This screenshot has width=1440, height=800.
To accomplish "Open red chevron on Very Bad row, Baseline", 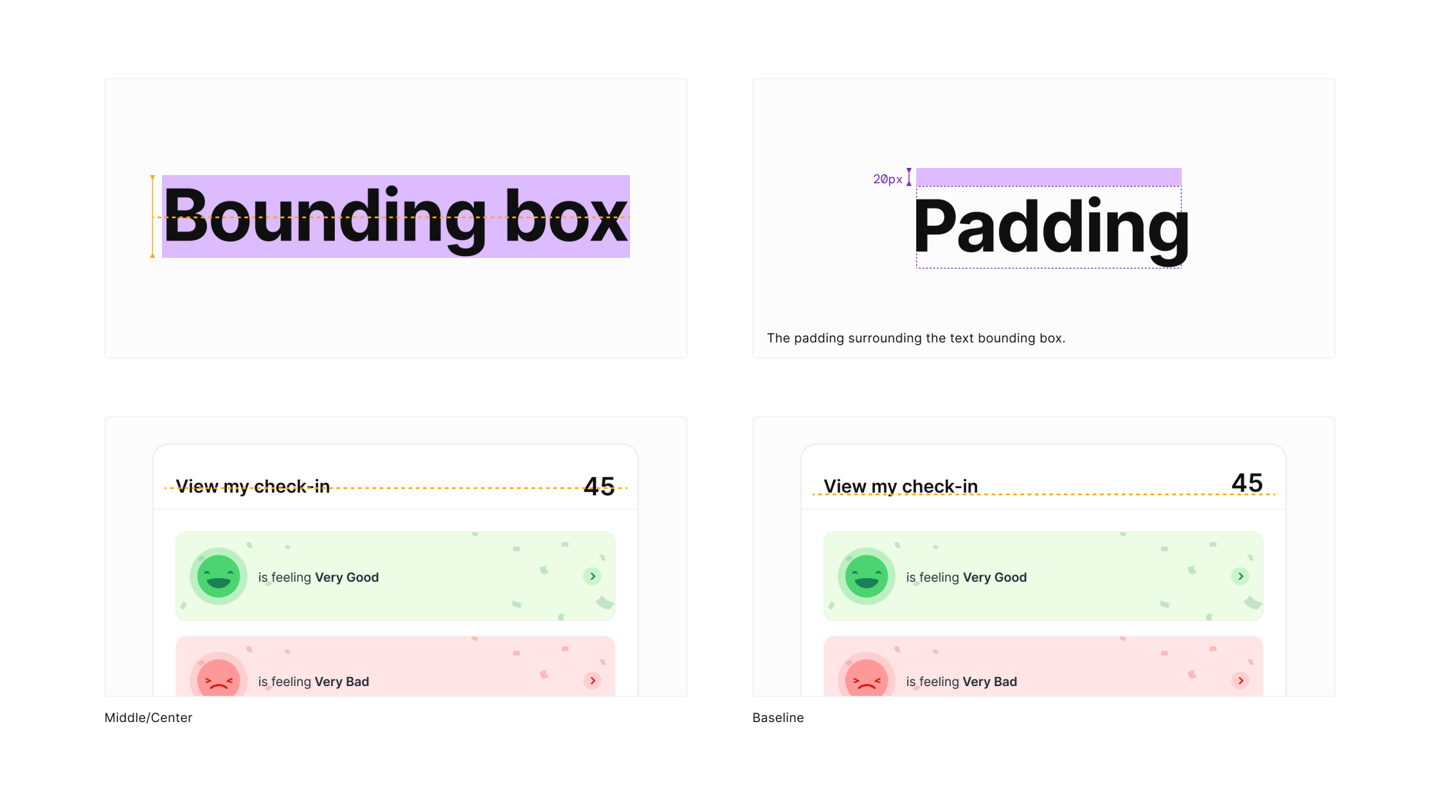I will click(x=1240, y=681).
